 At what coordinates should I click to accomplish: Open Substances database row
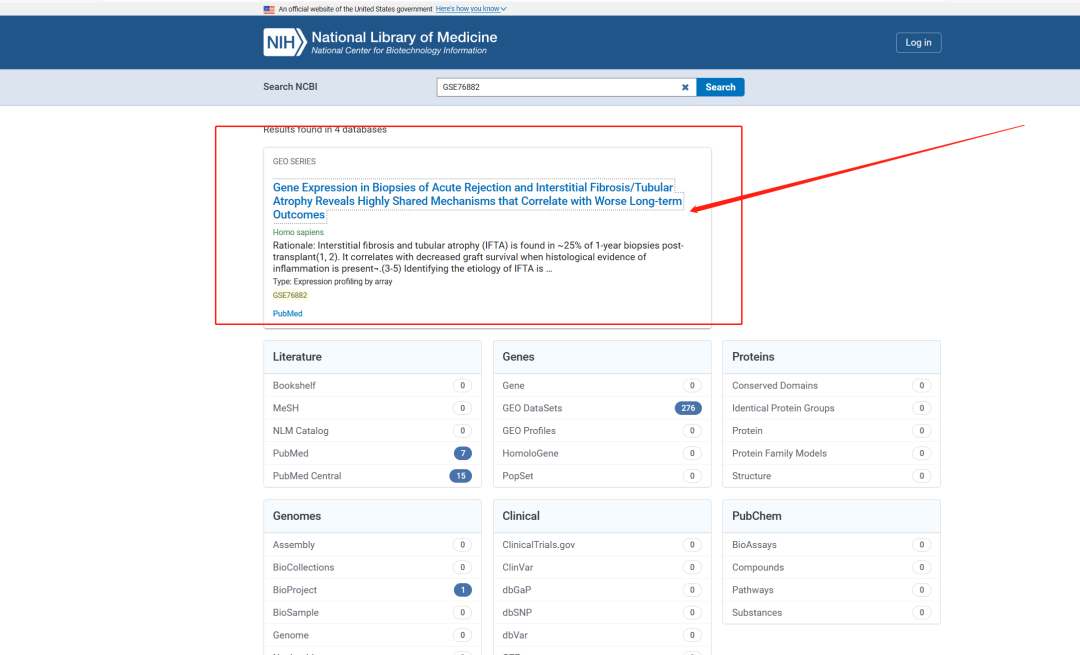pos(831,613)
